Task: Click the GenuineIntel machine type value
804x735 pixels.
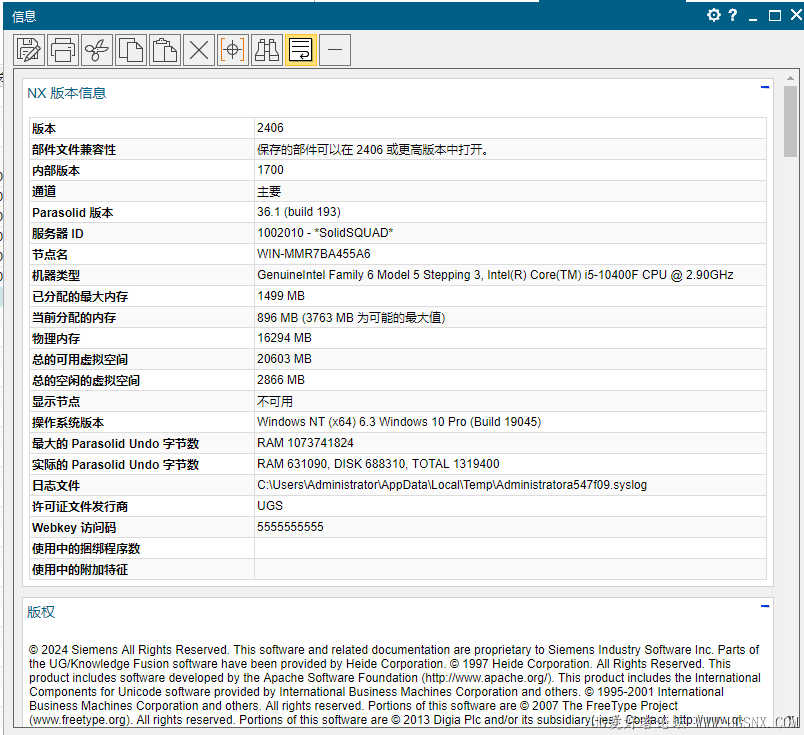Action: tap(495, 275)
